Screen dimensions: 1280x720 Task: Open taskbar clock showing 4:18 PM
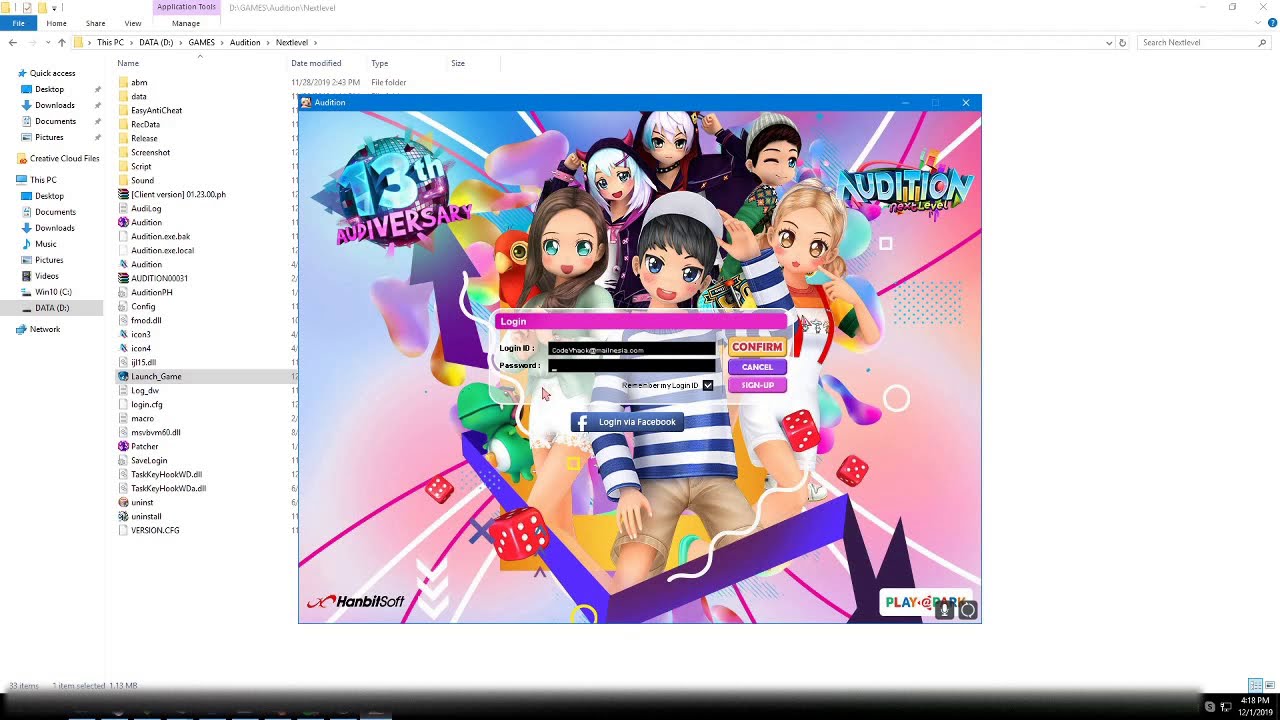(1254, 706)
